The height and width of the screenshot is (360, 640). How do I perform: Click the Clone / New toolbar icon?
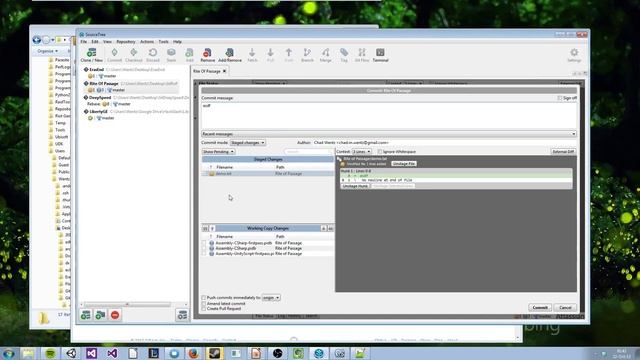(91, 54)
